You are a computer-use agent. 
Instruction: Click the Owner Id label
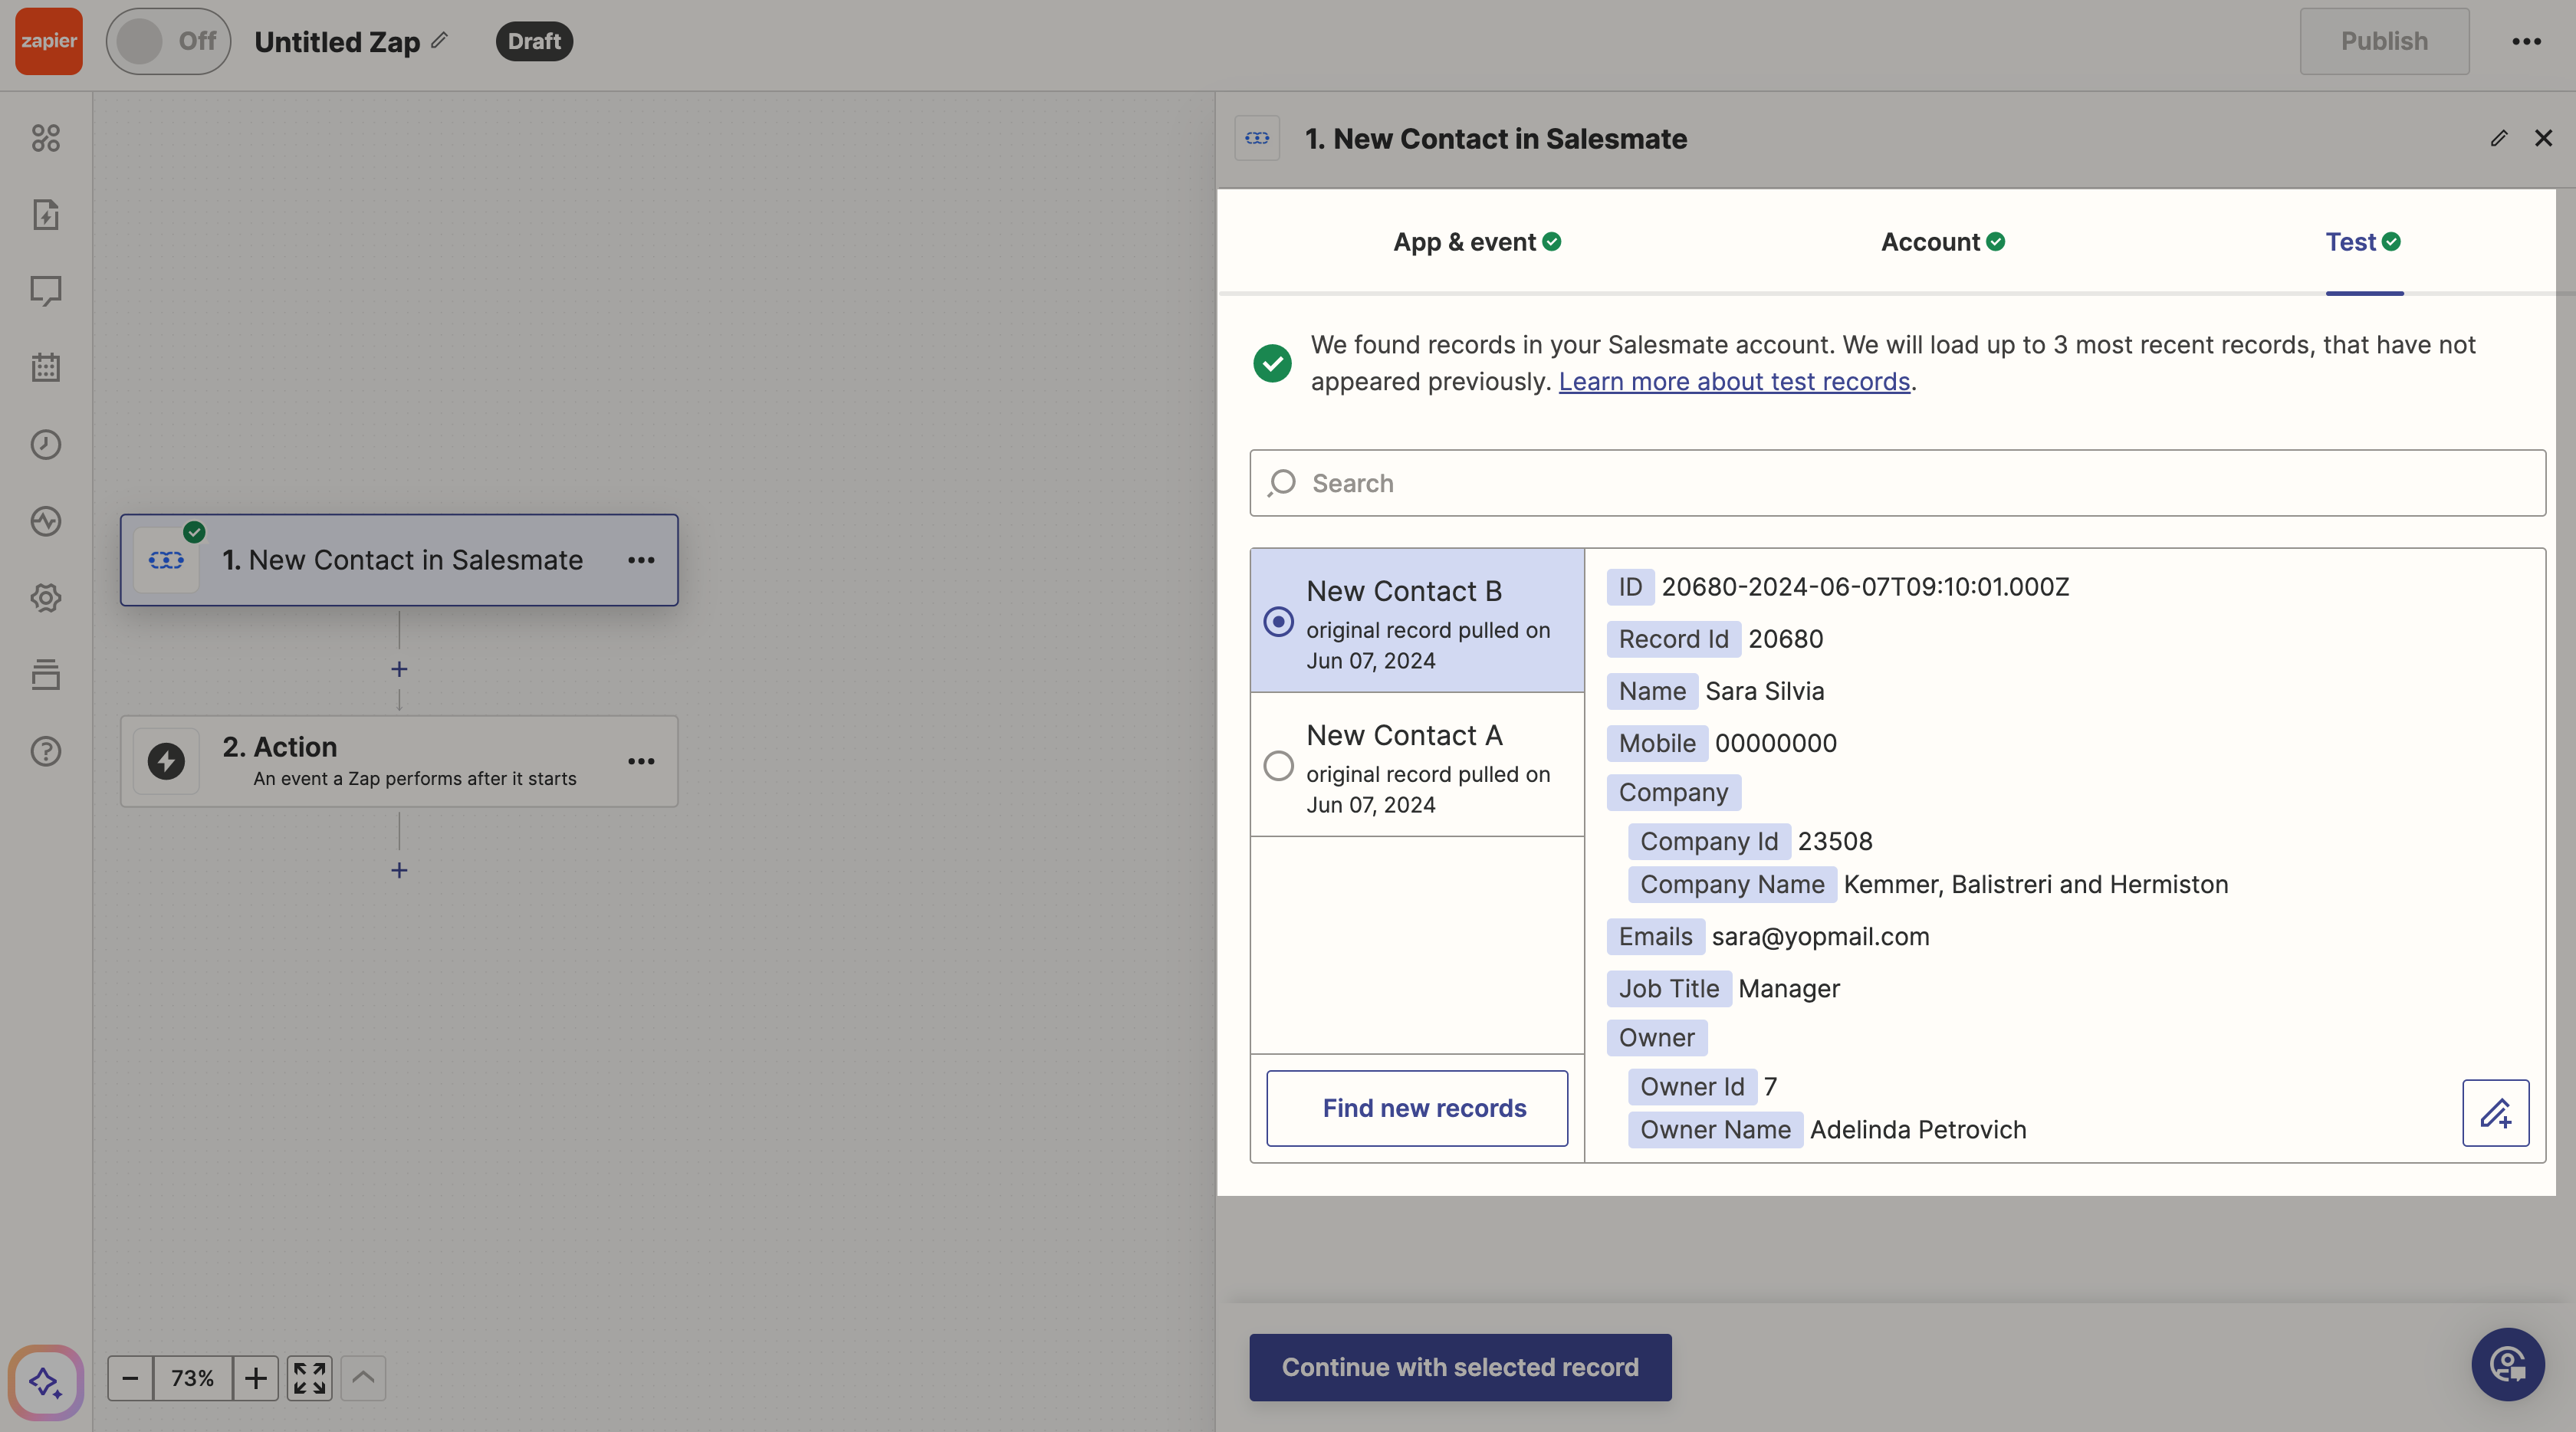click(x=1692, y=1086)
